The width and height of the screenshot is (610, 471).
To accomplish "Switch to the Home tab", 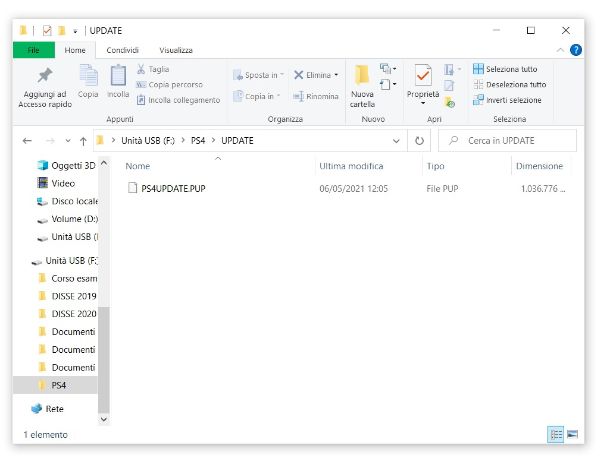I will point(75,50).
